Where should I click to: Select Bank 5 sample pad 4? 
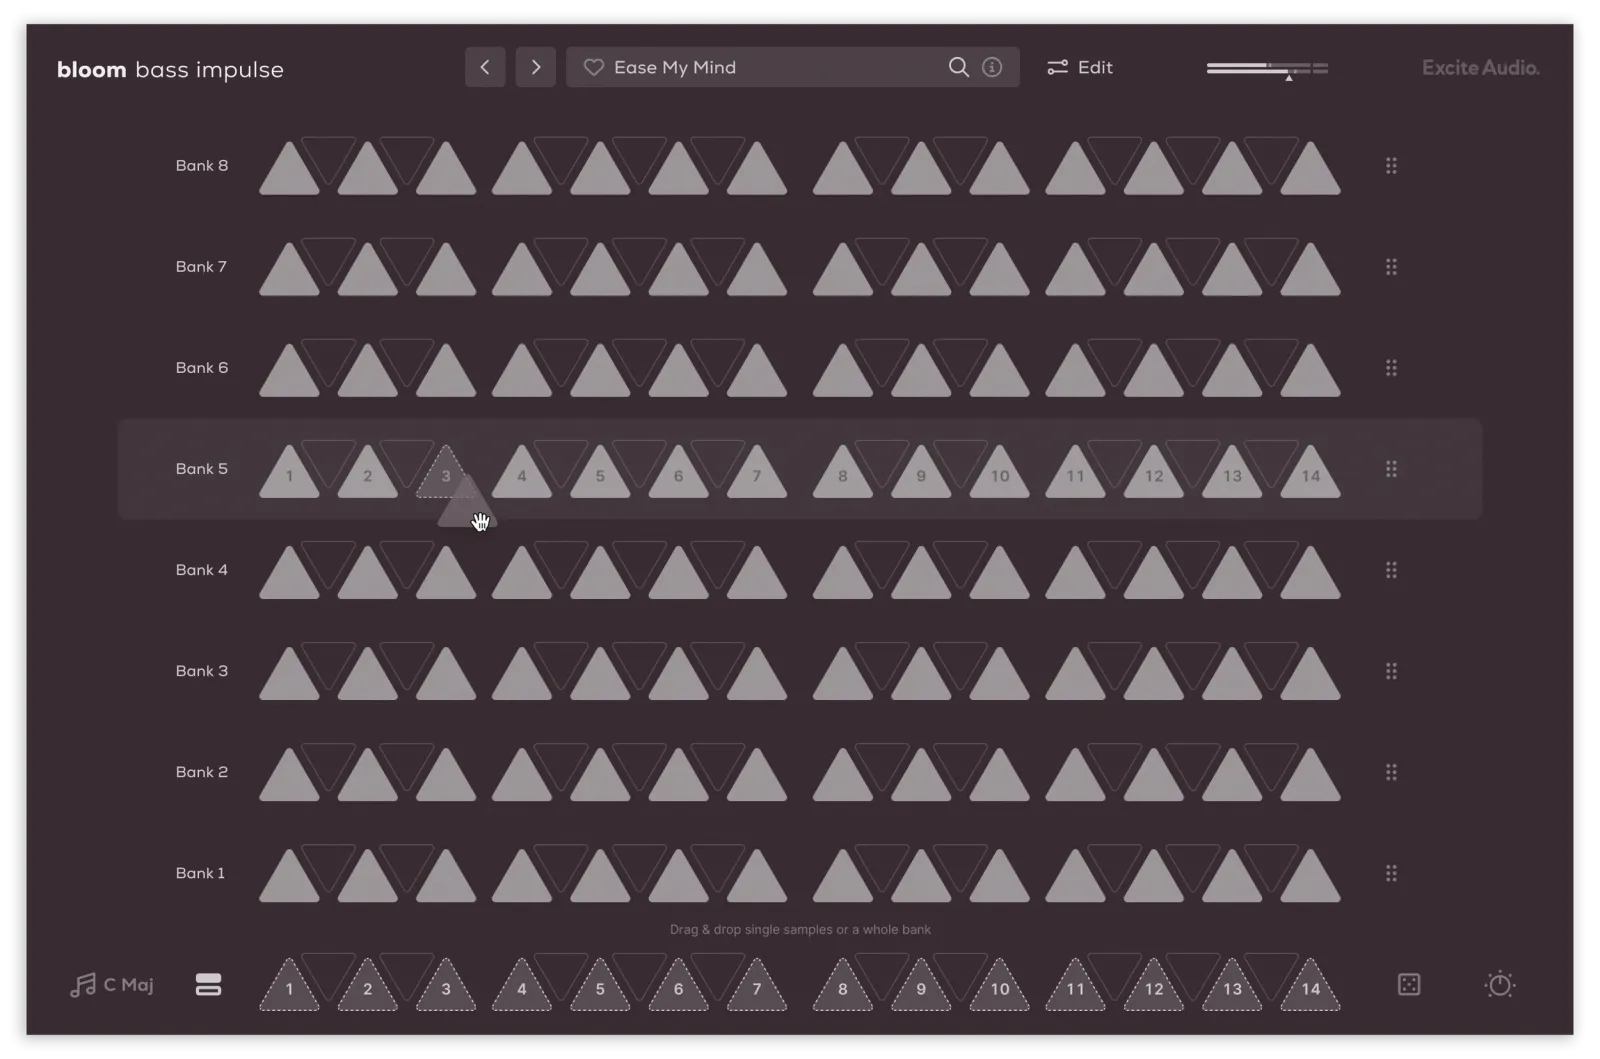click(521, 474)
